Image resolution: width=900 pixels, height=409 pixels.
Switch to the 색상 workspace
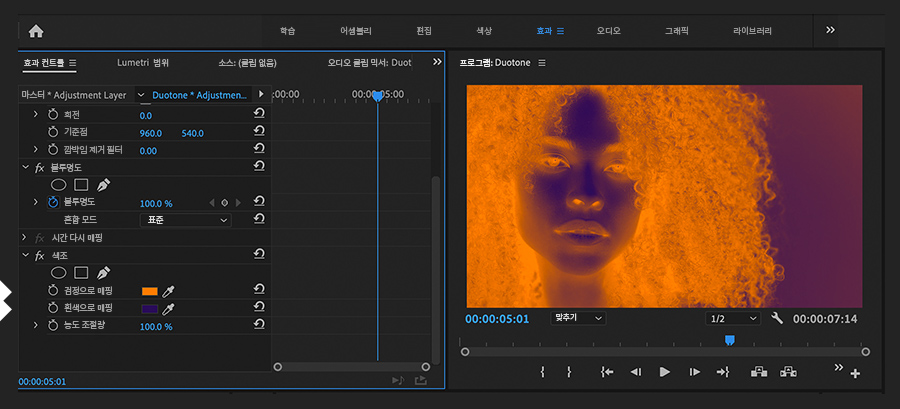click(x=484, y=31)
